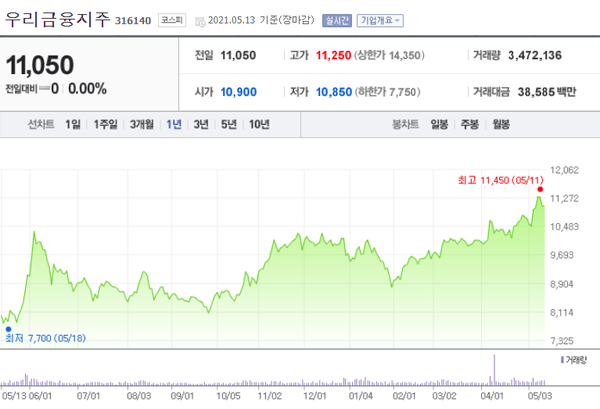Click the 봉차트 label
Screen dimensions: 600x409
point(405,124)
